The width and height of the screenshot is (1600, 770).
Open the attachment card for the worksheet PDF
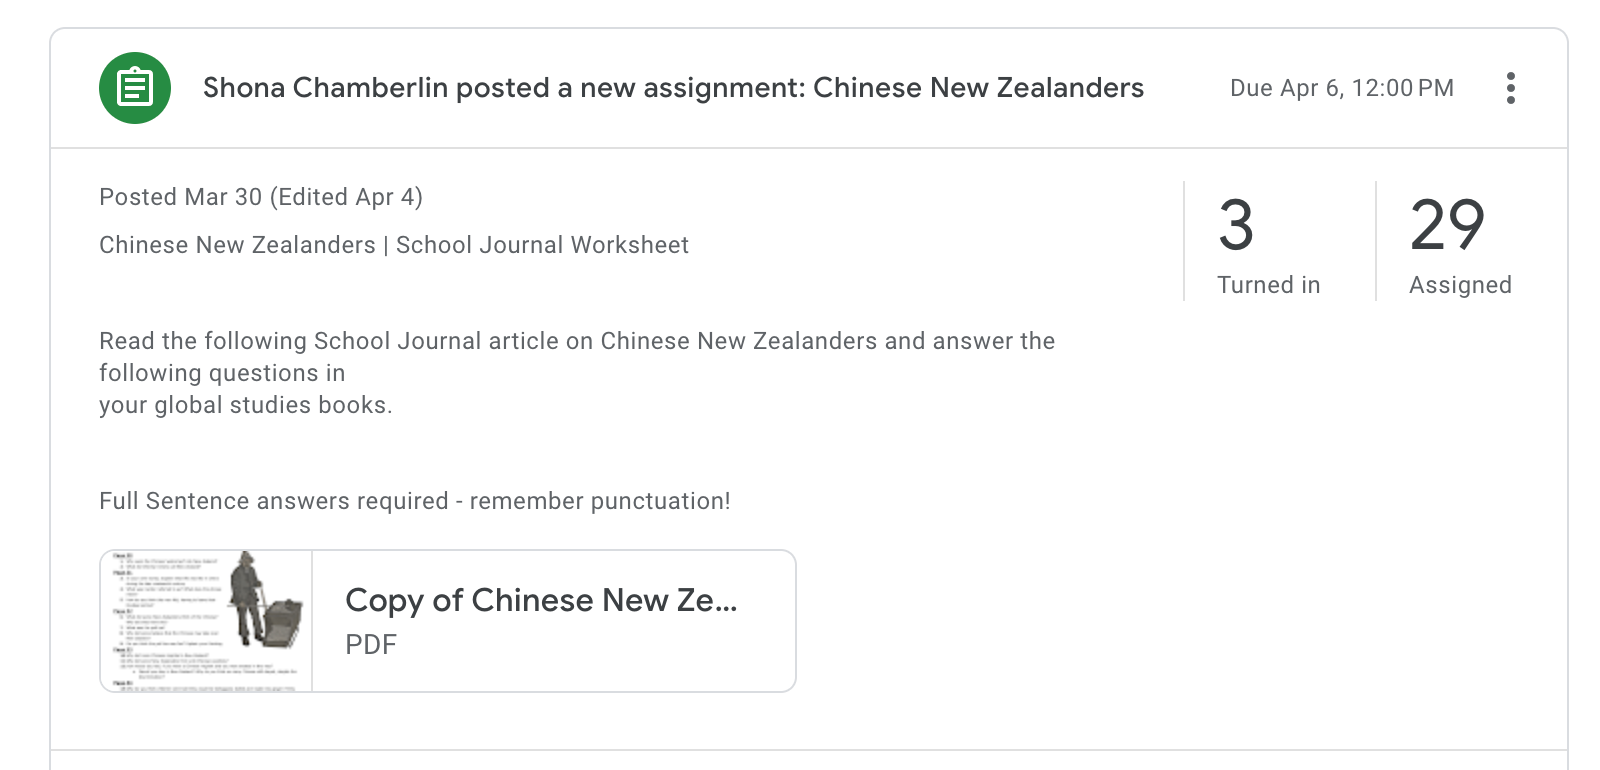(x=447, y=620)
